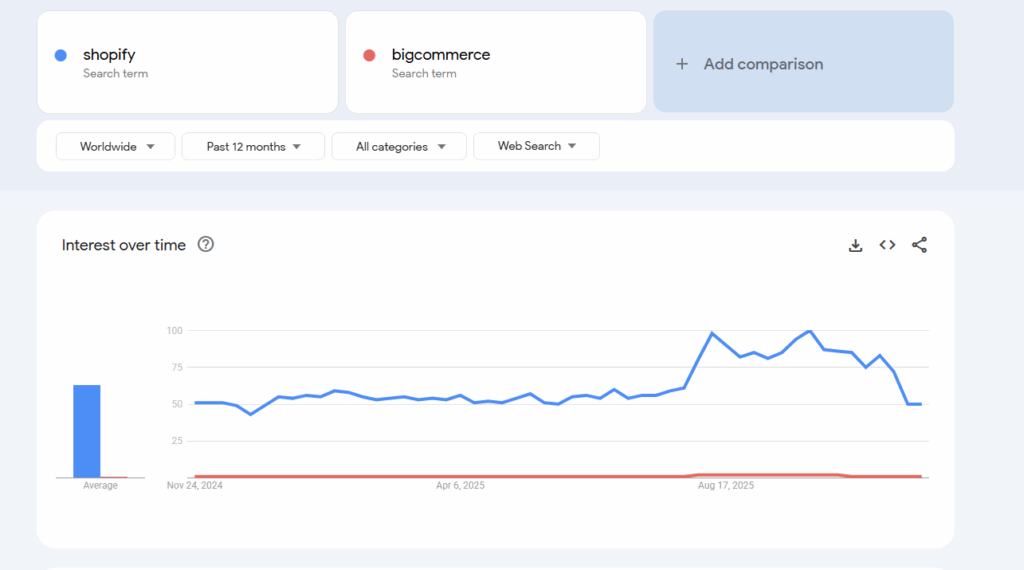The width and height of the screenshot is (1024, 570).
Task: Edit the shopify search term card
Action: tap(187, 62)
